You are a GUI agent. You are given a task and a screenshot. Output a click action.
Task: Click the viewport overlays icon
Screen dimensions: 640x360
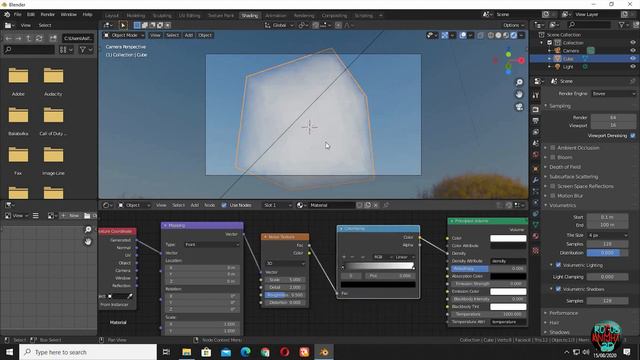coord(463,36)
